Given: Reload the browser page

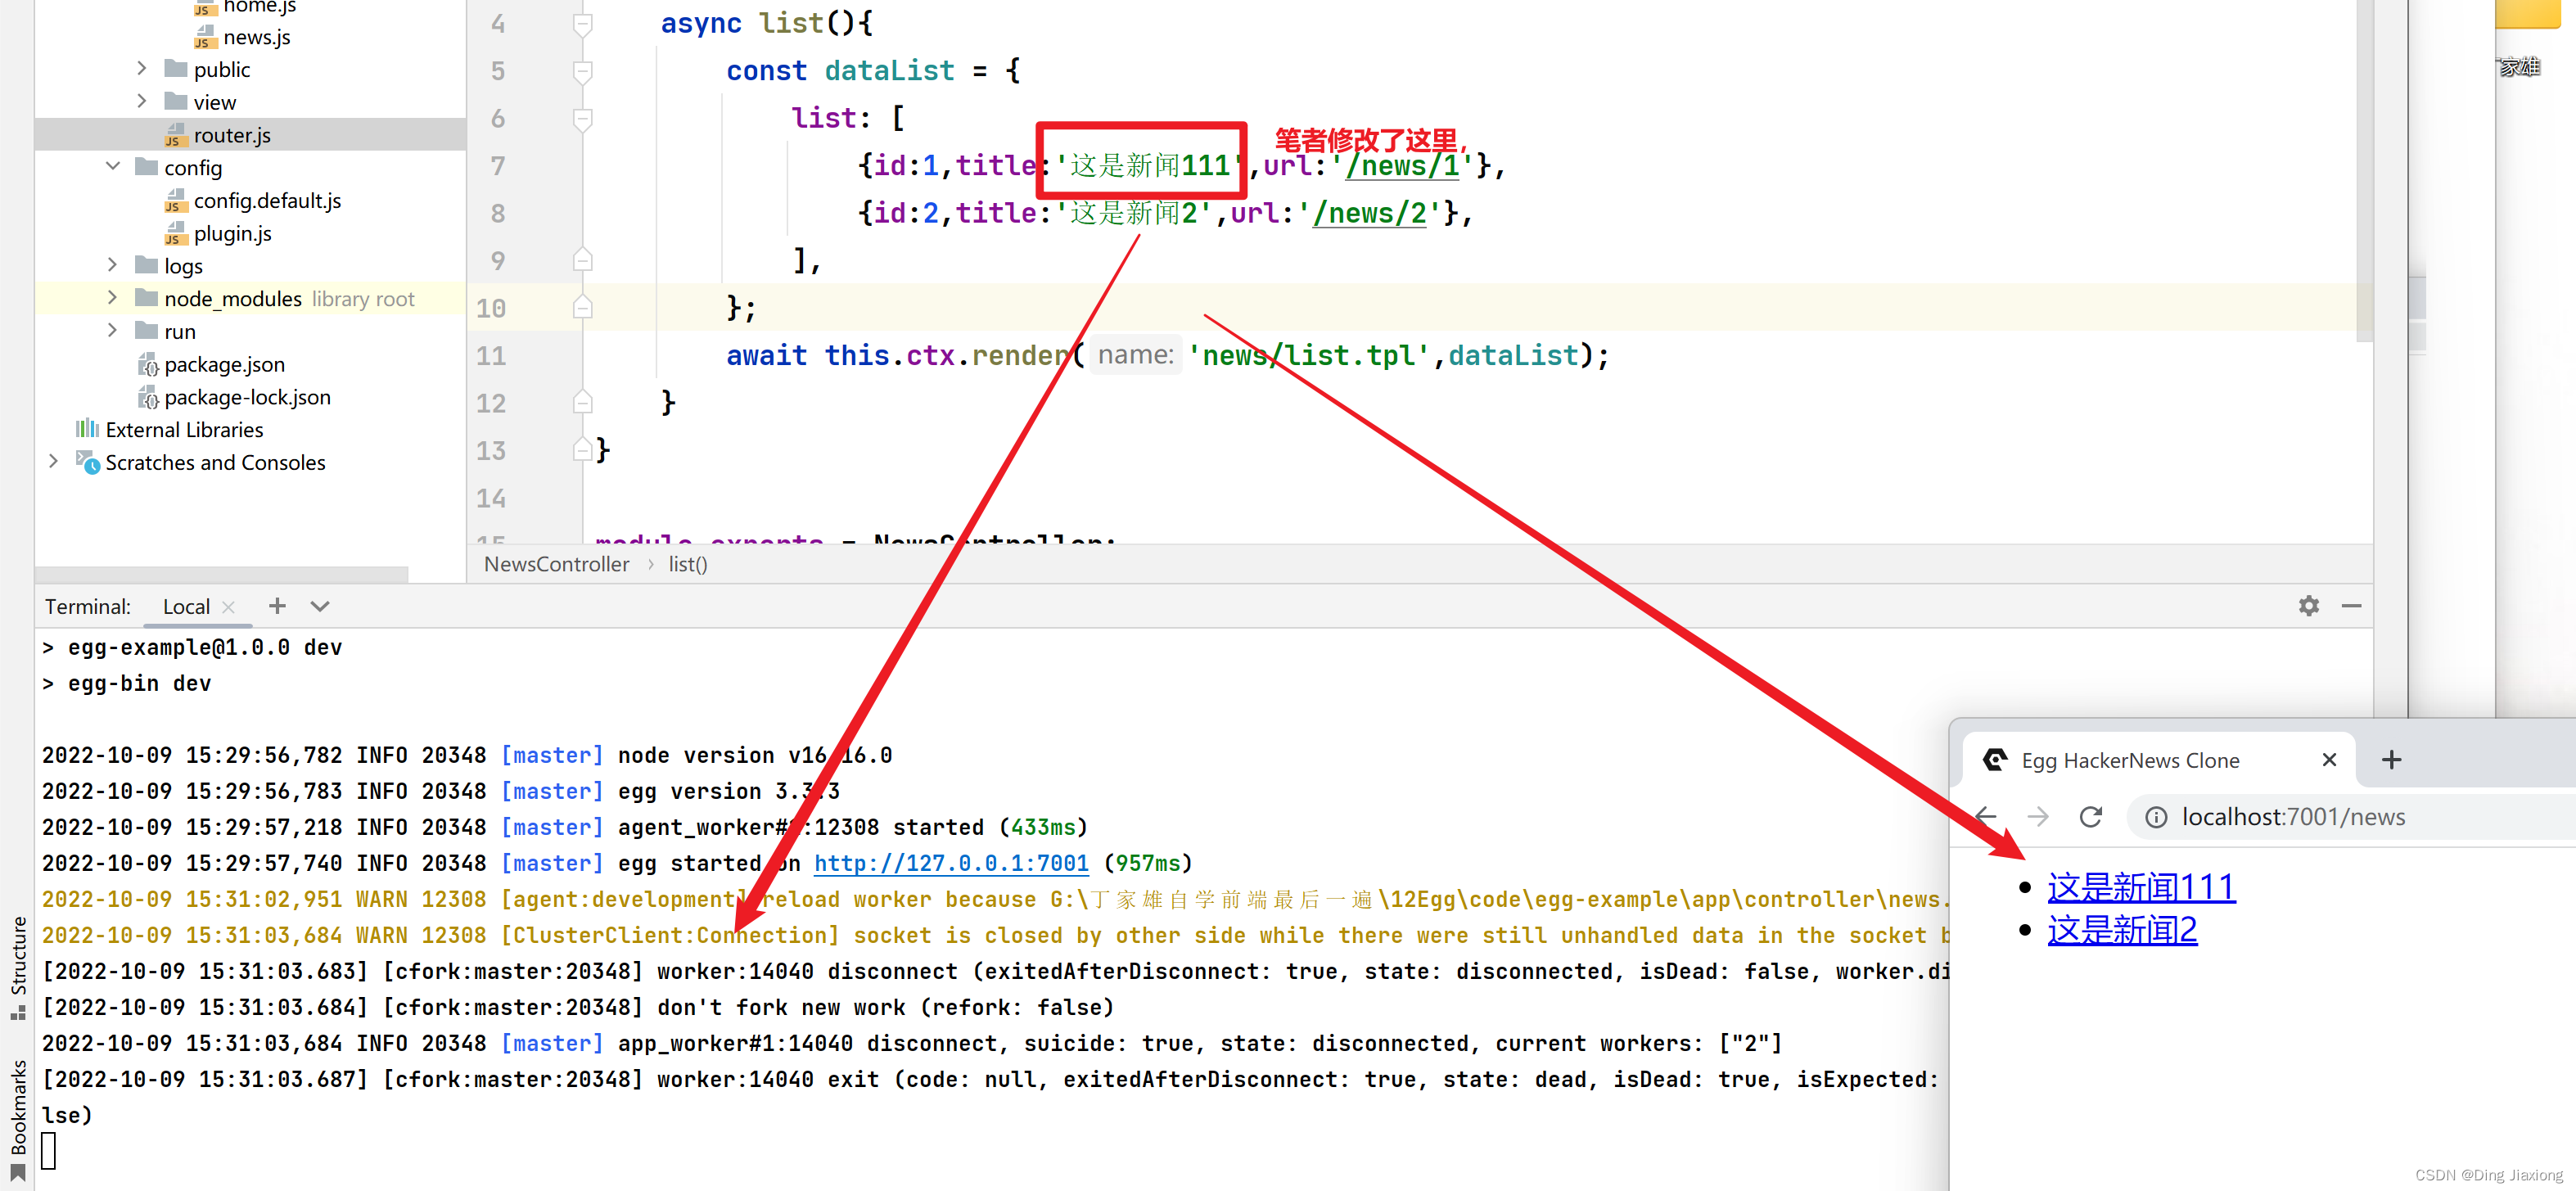Looking at the screenshot, I should pyautogui.click(x=2090, y=817).
